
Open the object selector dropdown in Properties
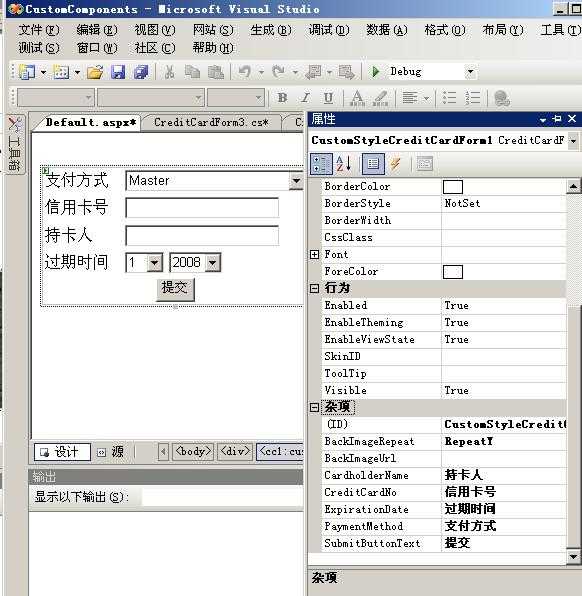[x=573, y=141]
